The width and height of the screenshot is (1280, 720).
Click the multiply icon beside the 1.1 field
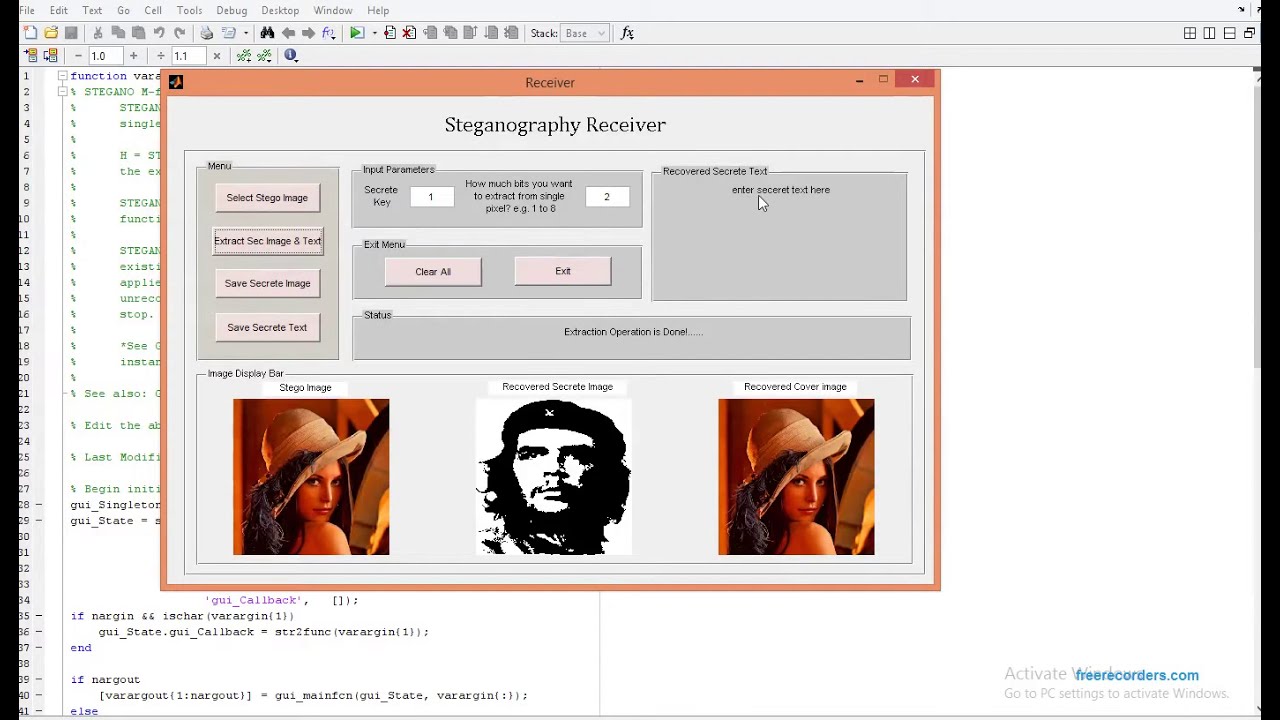[217, 56]
